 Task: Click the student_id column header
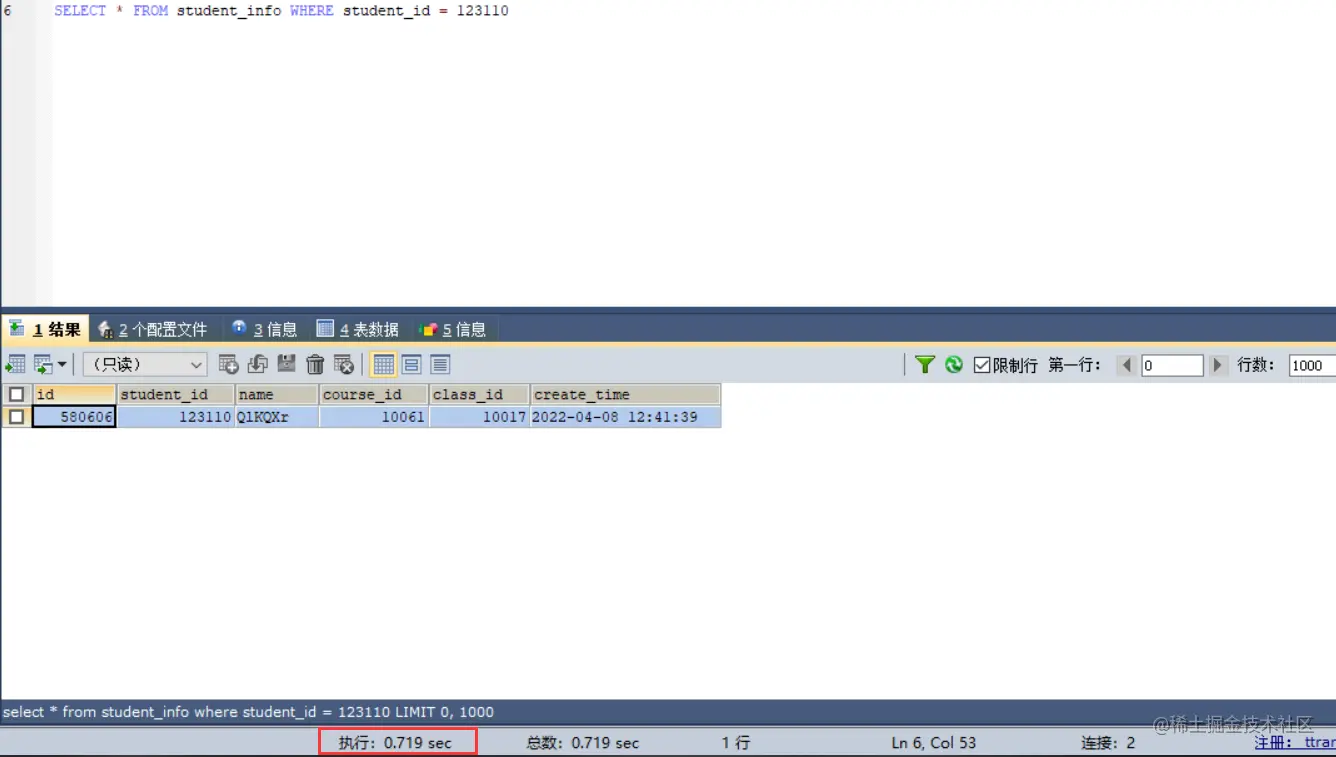pos(176,394)
